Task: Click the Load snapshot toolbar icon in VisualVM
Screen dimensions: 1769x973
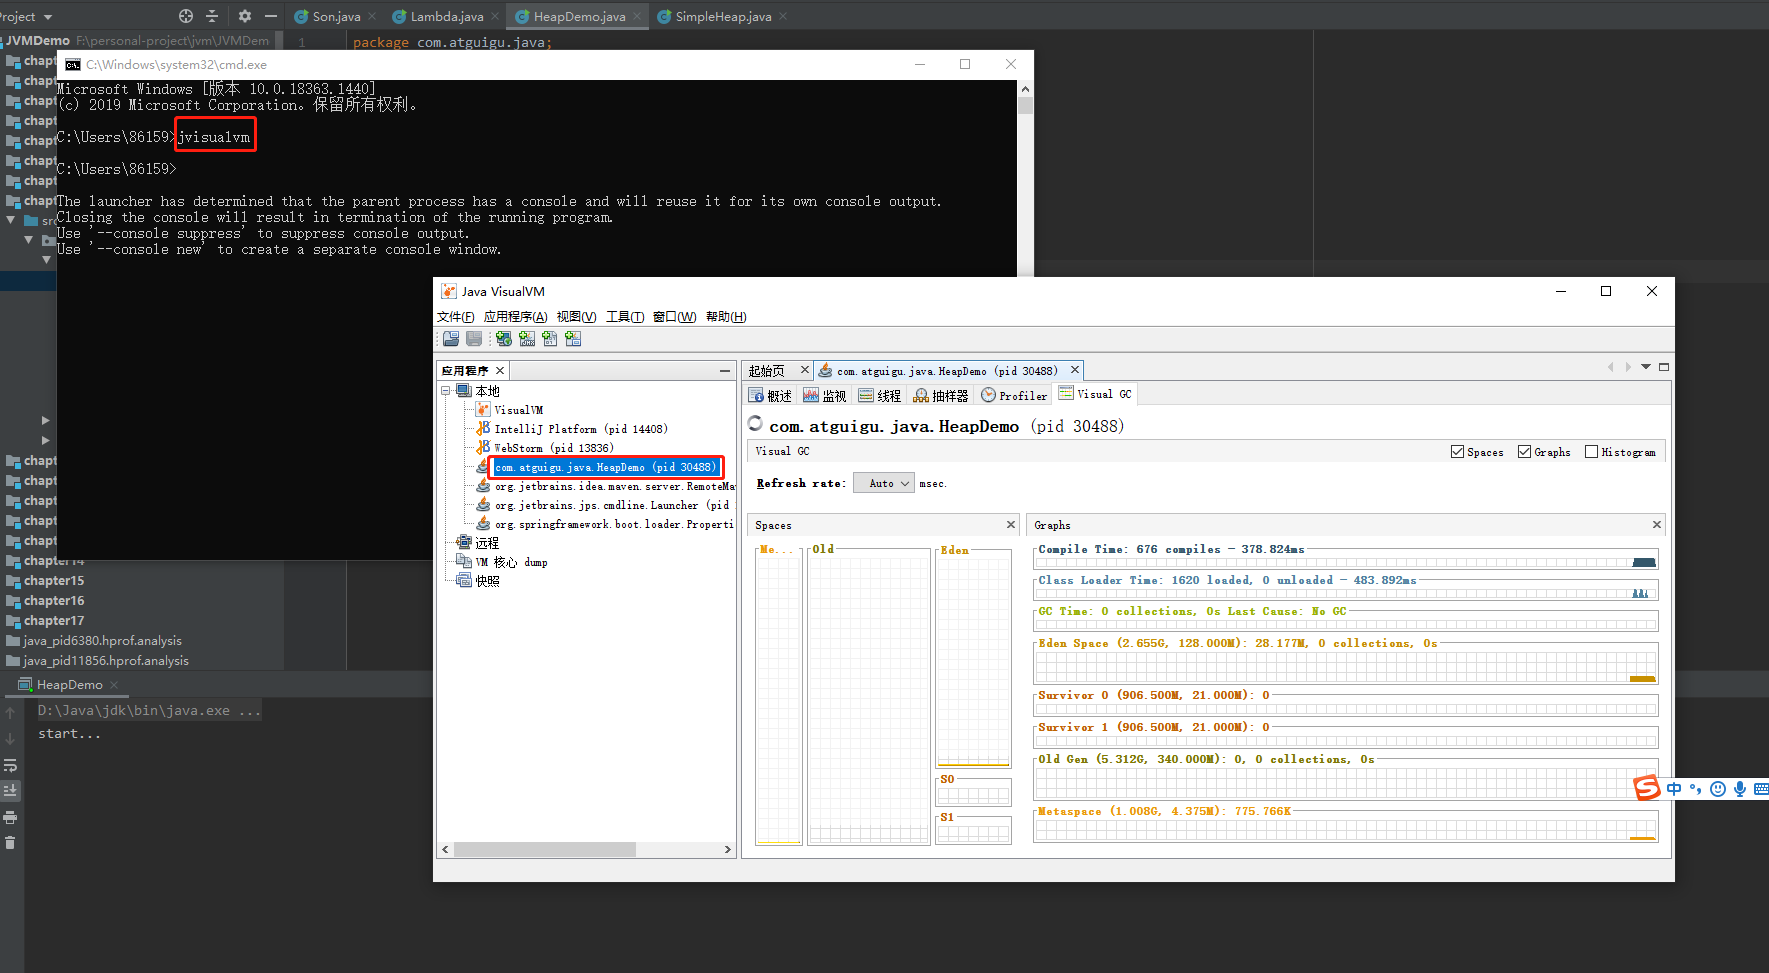Action: [x=451, y=339]
